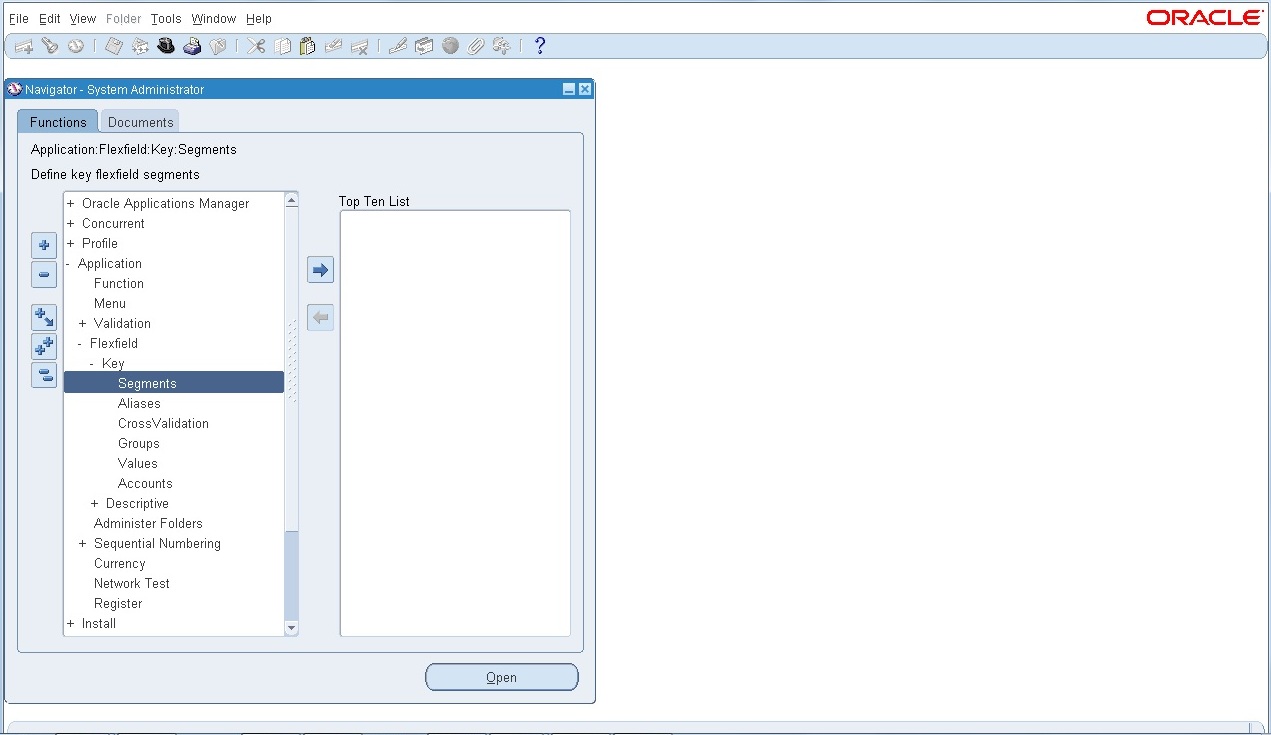Open Help with the question mark icon
This screenshot has height=735, width=1271.
pos(538,45)
